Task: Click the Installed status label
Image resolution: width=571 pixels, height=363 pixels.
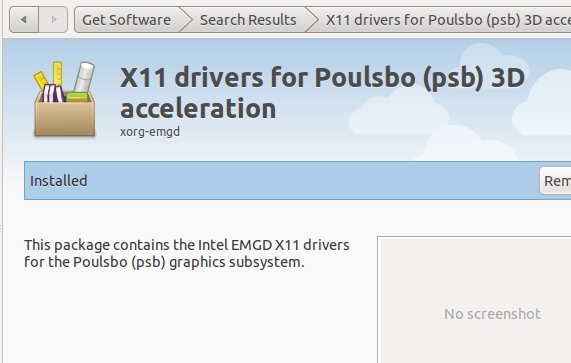Action: [59, 181]
